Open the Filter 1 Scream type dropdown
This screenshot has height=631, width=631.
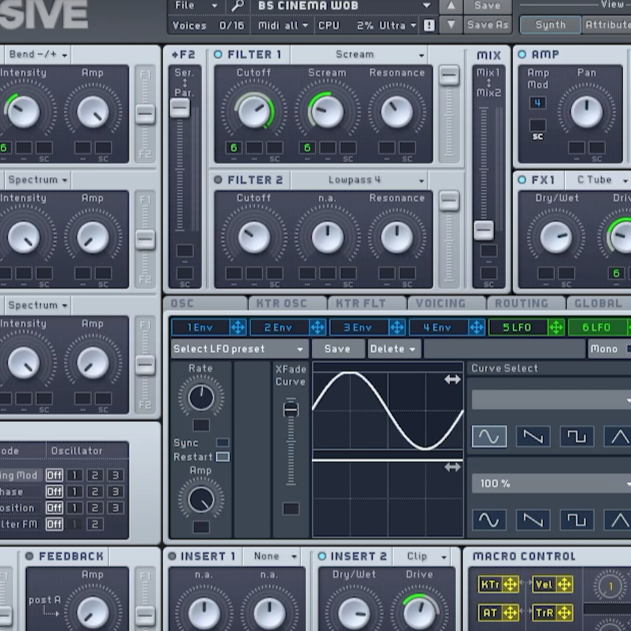tap(380, 55)
